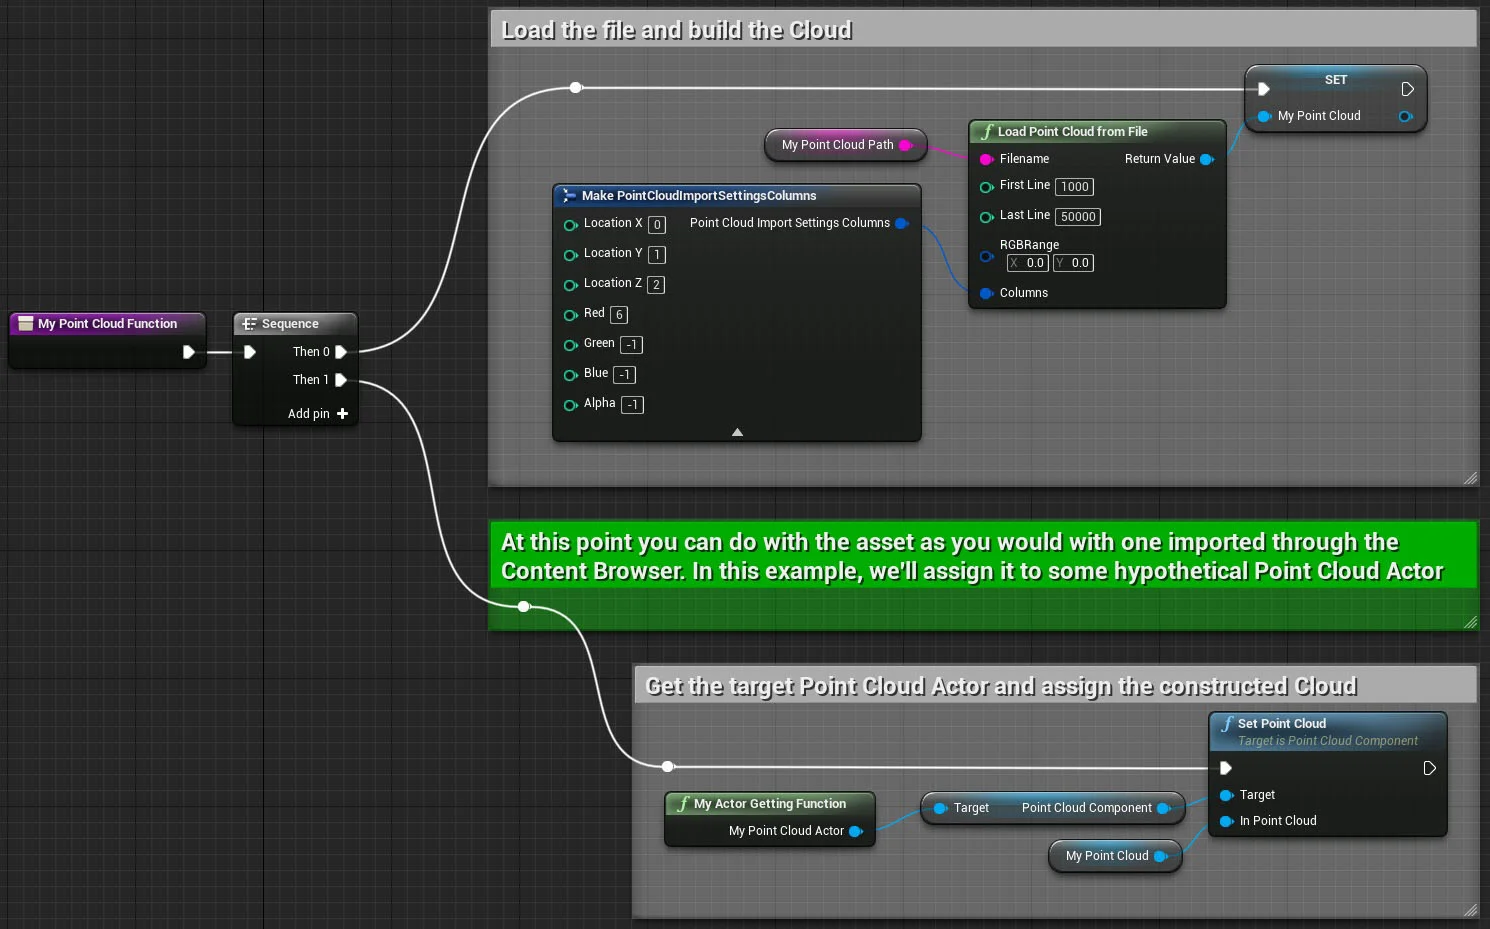This screenshot has height=929, width=1490.
Task: Click the My Point Cloud getter output pin
Action: 1161,856
